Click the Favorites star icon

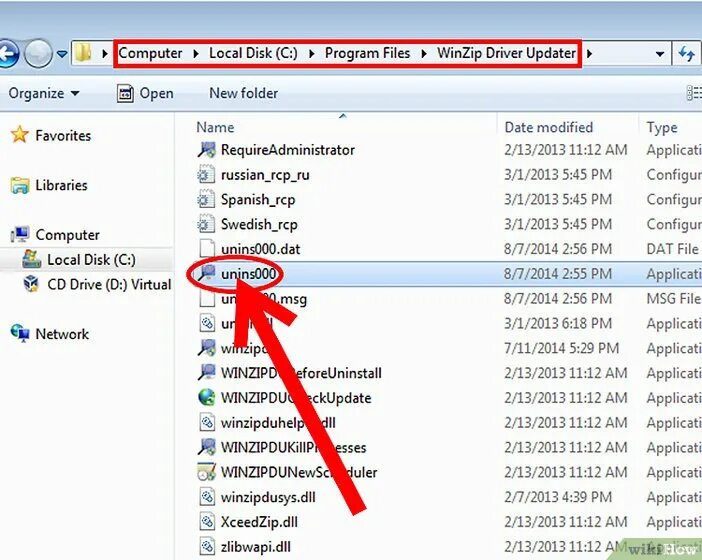tap(20, 134)
